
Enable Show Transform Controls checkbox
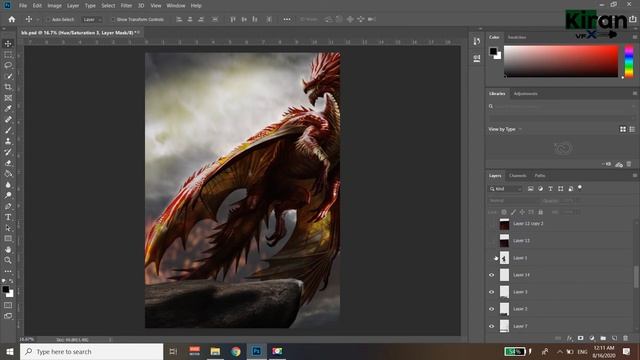click(x=113, y=19)
